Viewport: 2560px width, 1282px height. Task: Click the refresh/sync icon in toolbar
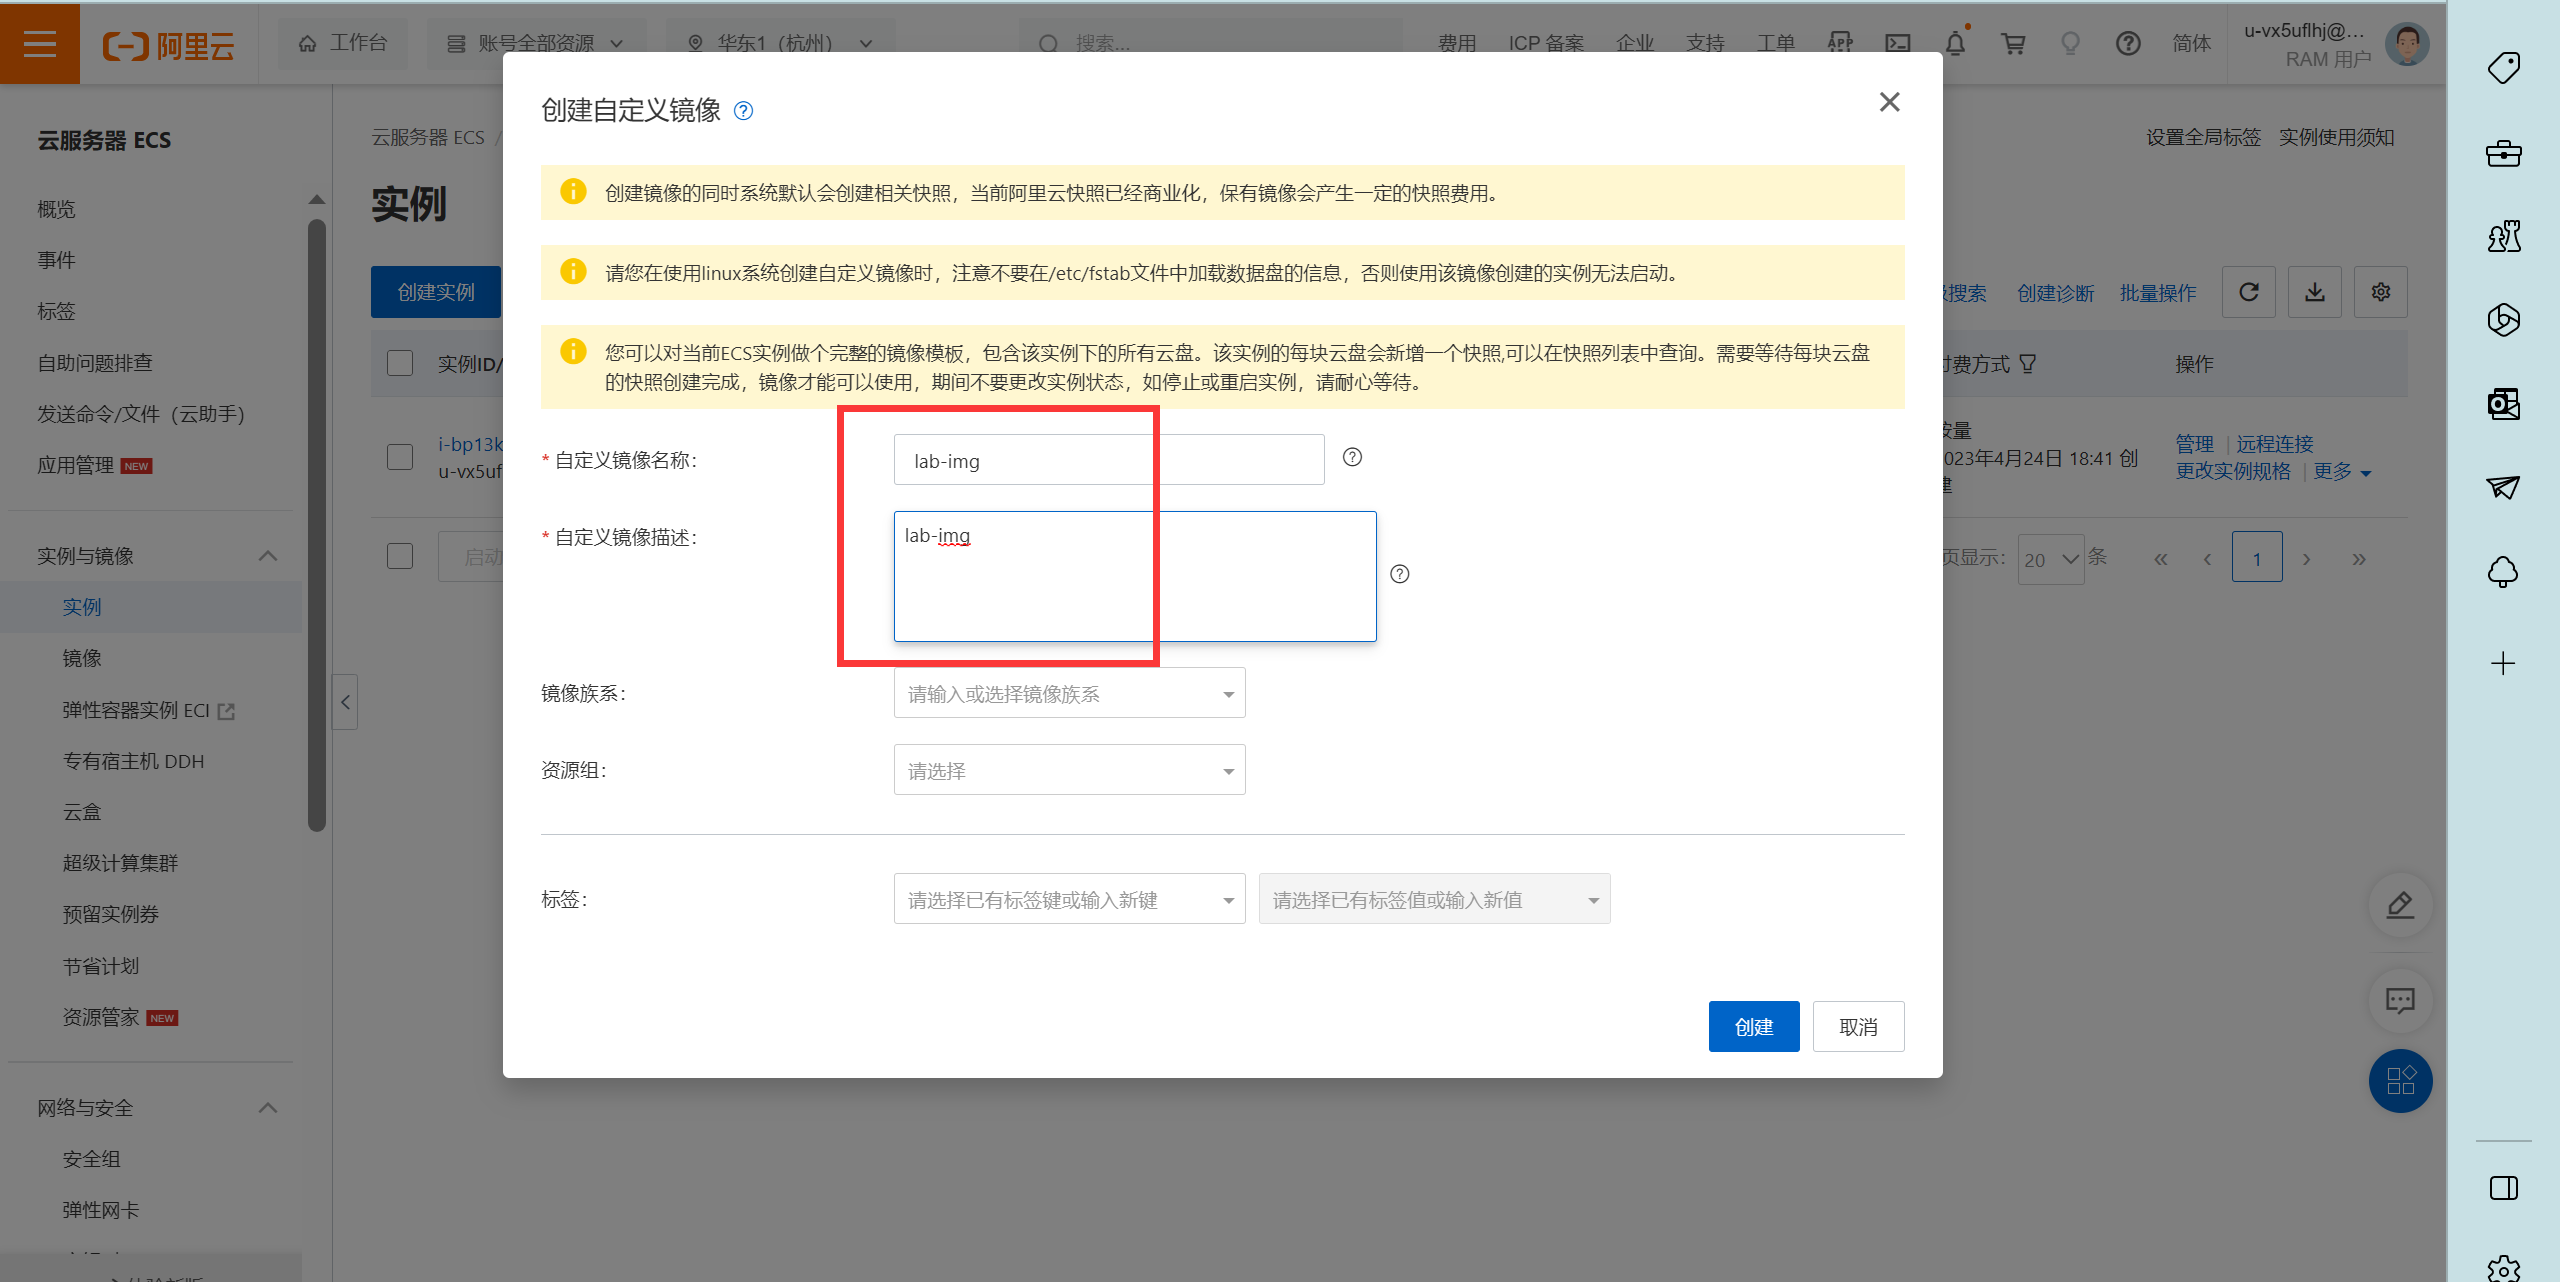(x=2253, y=294)
